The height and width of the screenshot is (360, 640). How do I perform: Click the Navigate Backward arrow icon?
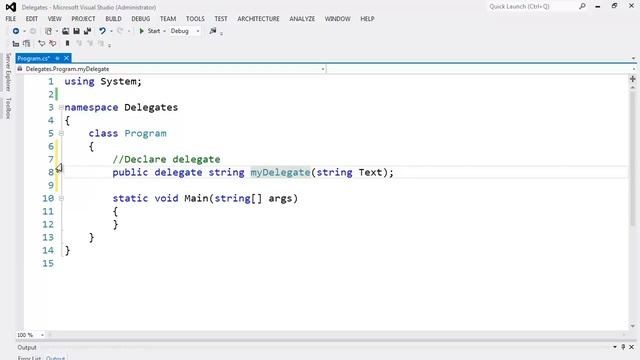click(16, 31)
